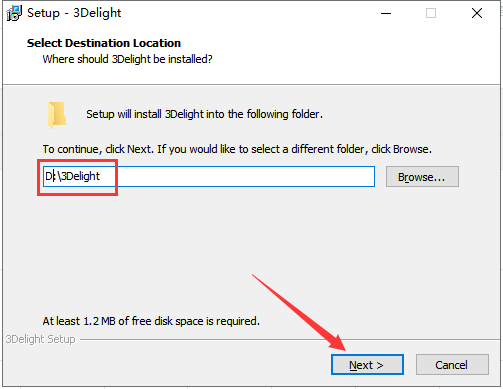The height and width of the screenshot is (389, 503).
Task: Cancel the 3Delight installation
Action: point(452,365)
